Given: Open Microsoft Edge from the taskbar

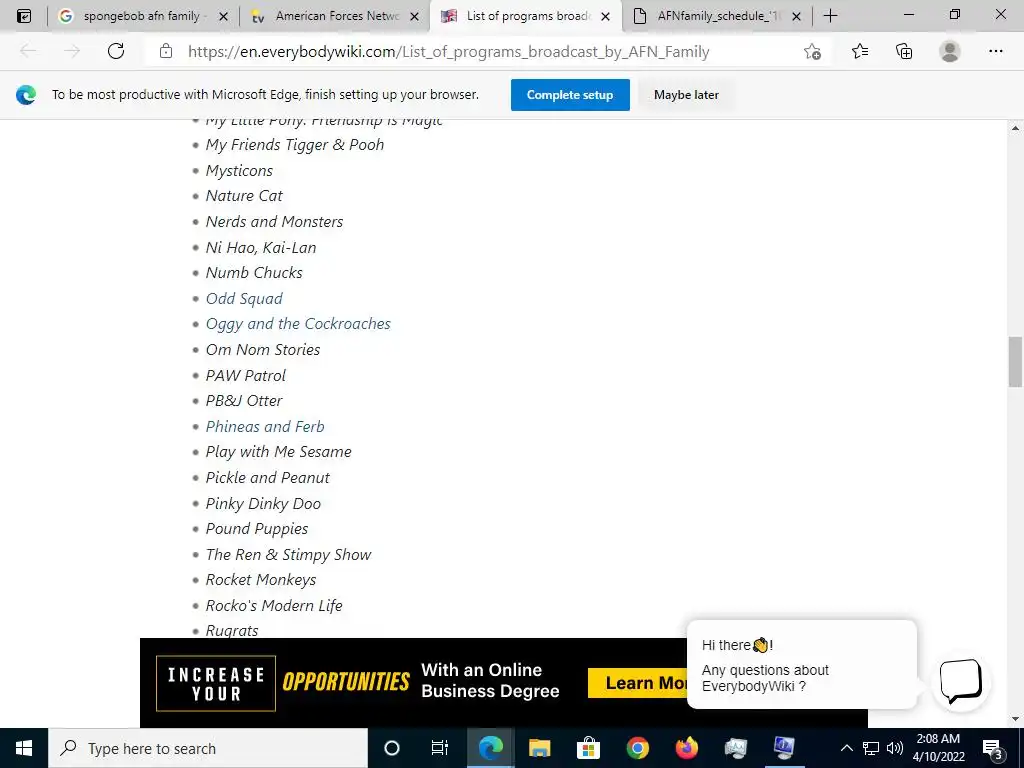Looking at the screenshot, I should coord(490,748).
